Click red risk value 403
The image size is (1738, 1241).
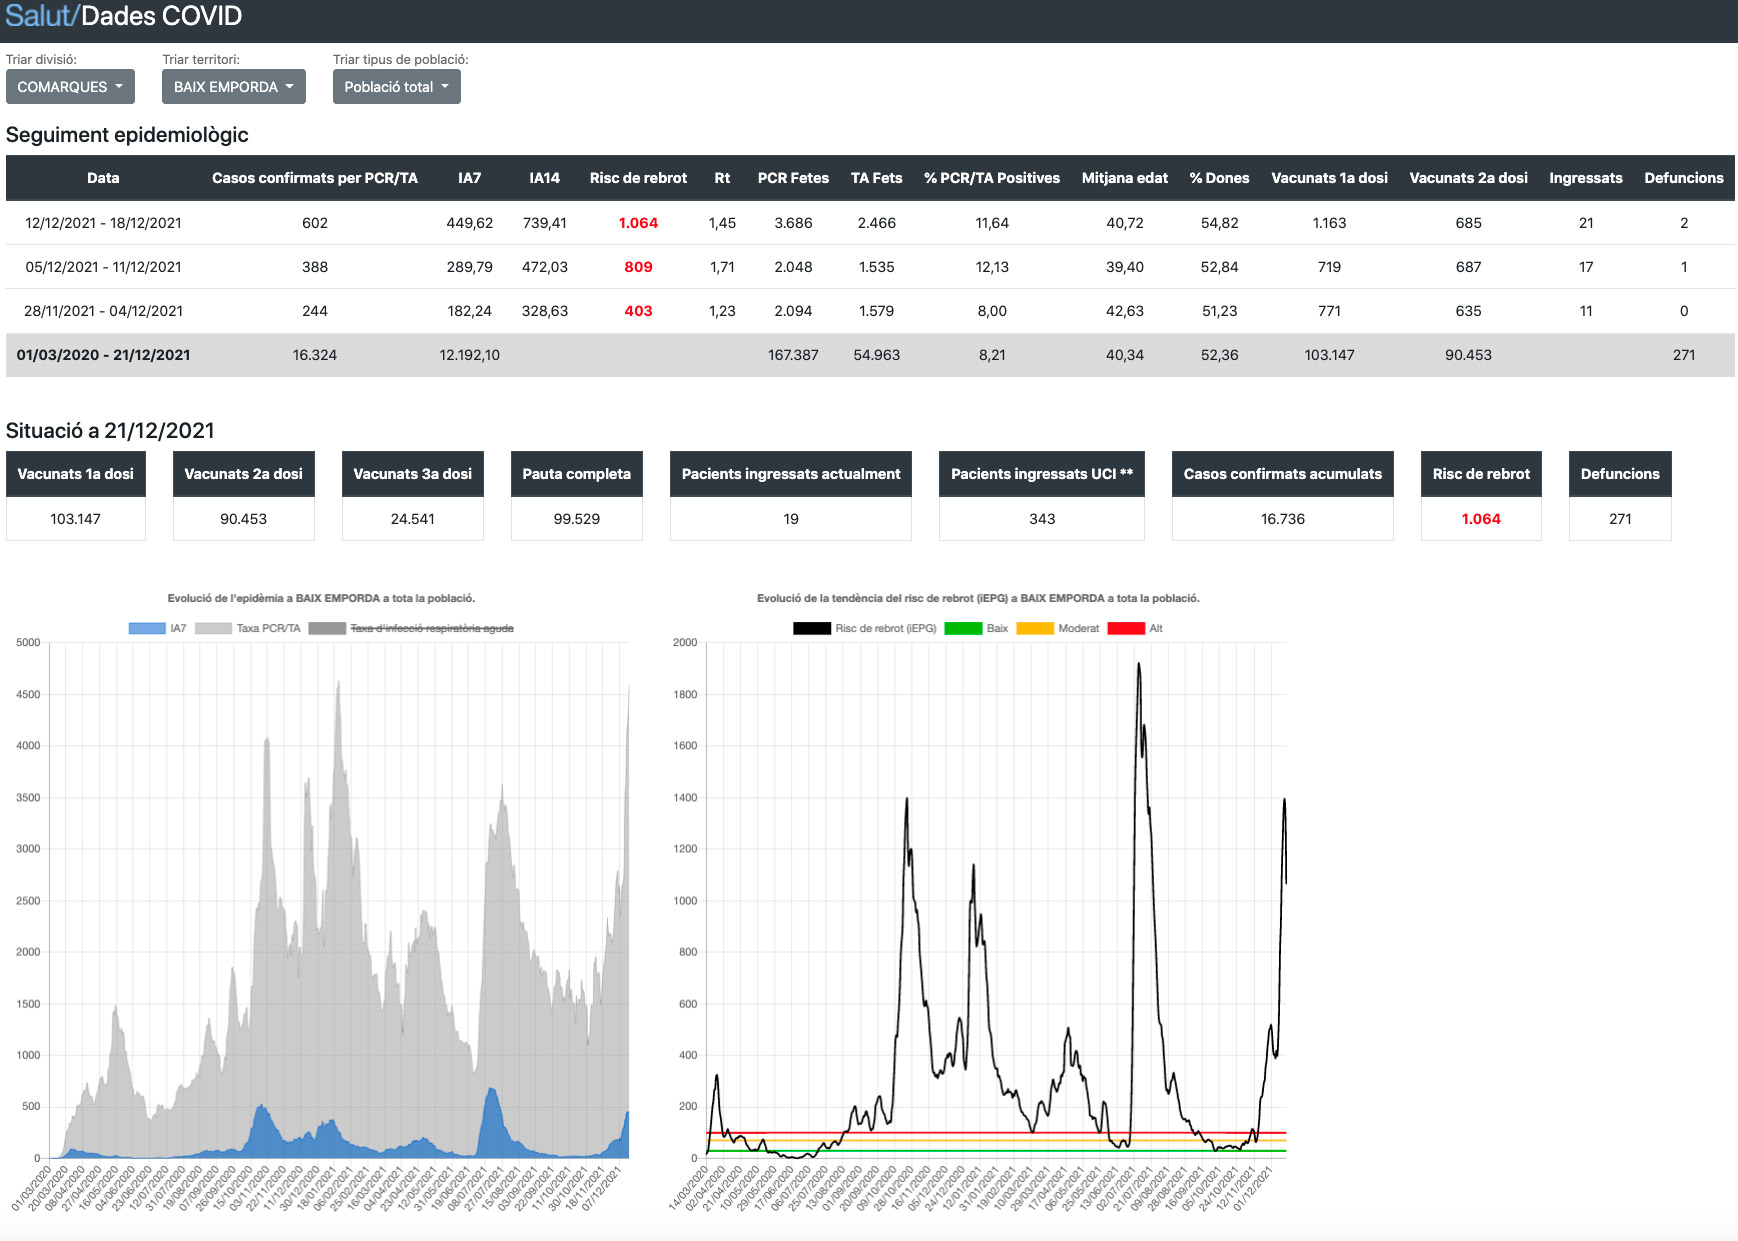pyautogui.click(x=638, y=311)
